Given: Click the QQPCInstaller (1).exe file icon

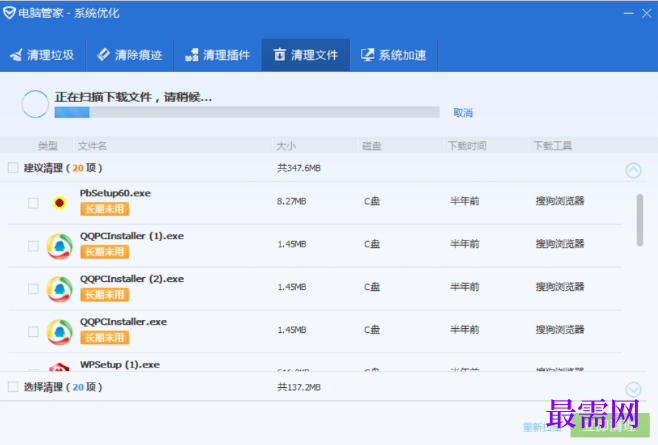Looking at the screenshot, I should point(59,246).
